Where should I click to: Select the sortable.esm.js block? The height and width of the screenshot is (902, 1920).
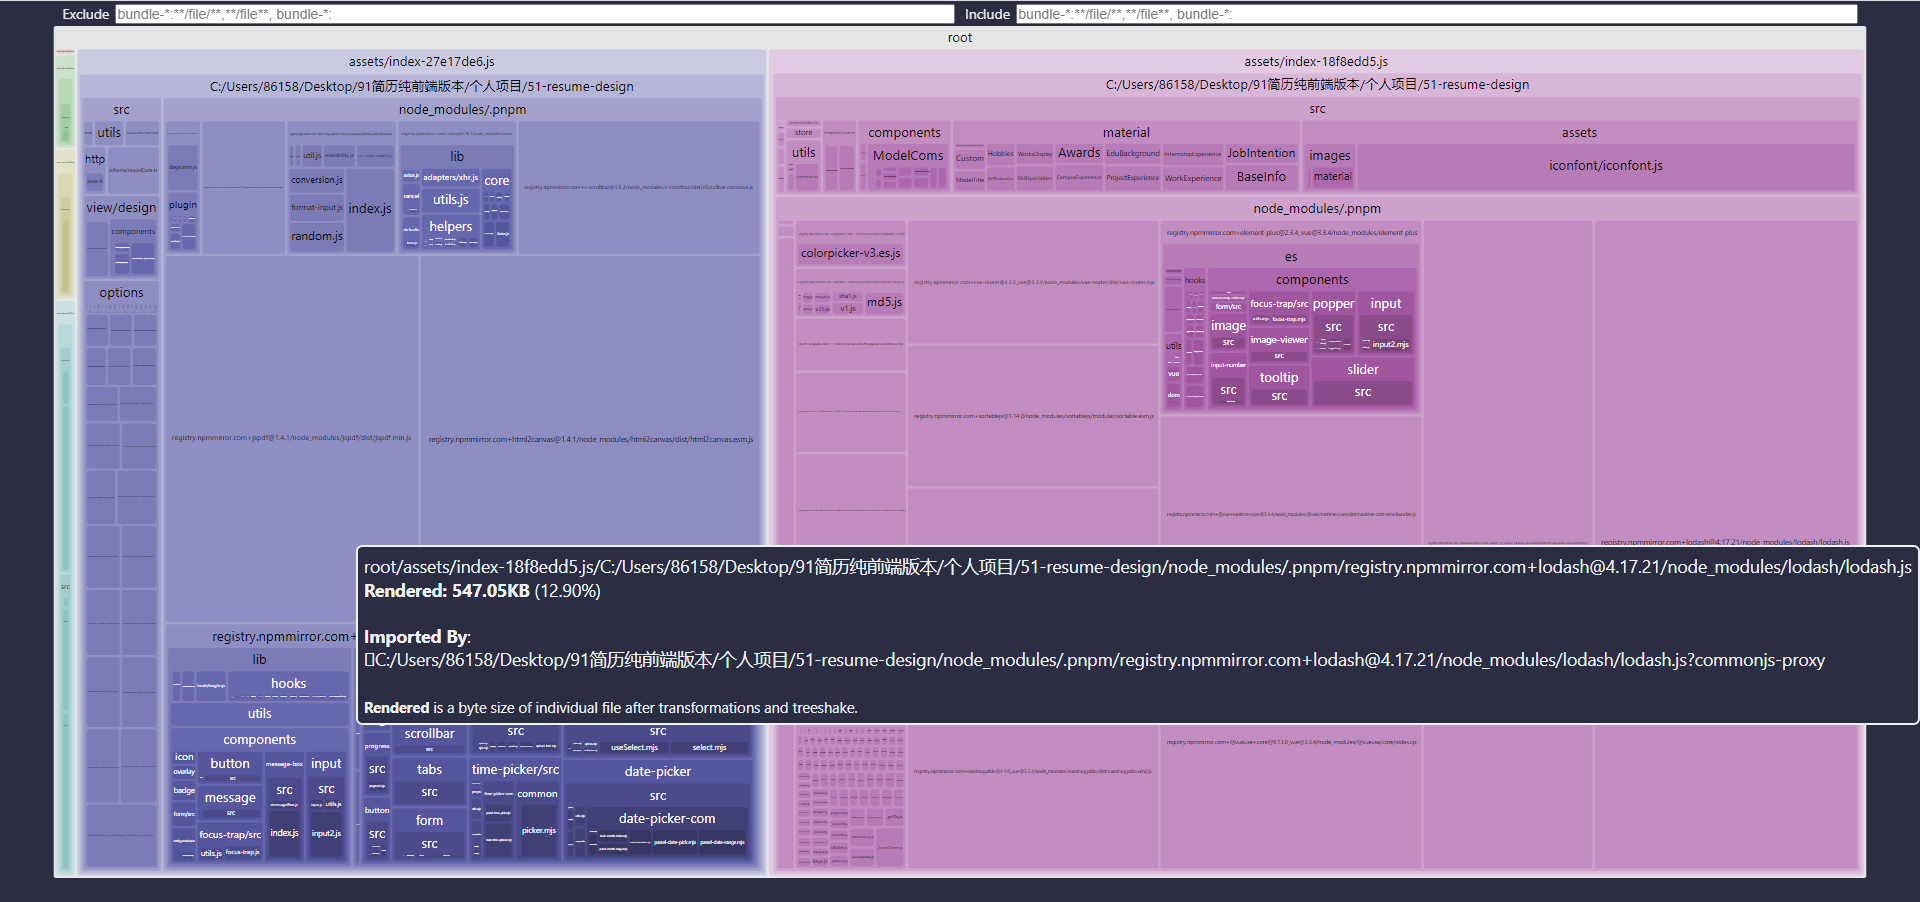click(1033, 416)
